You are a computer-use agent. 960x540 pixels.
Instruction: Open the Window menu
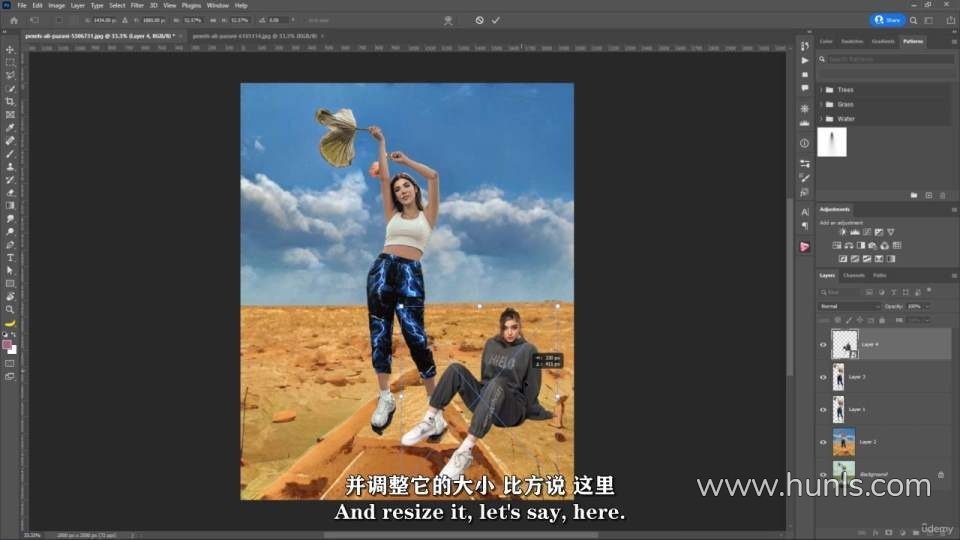tap(217, 6)
